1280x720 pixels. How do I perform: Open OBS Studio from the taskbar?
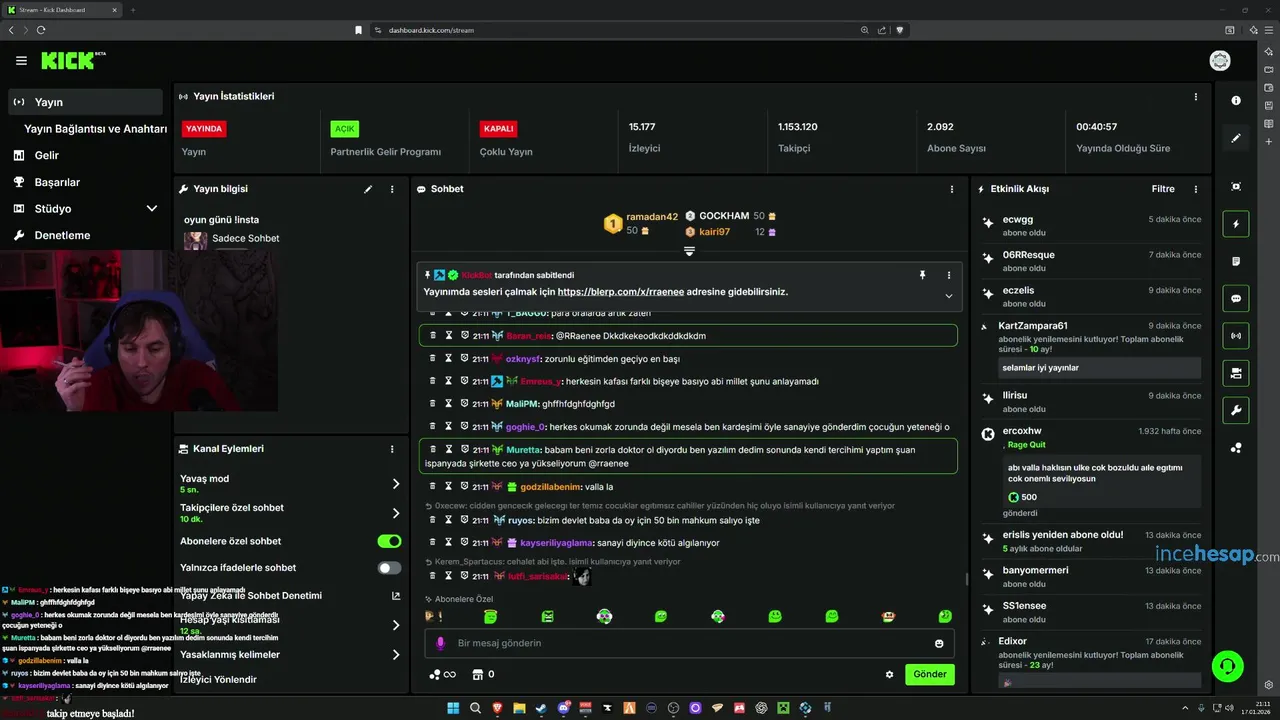coord(673,708)
